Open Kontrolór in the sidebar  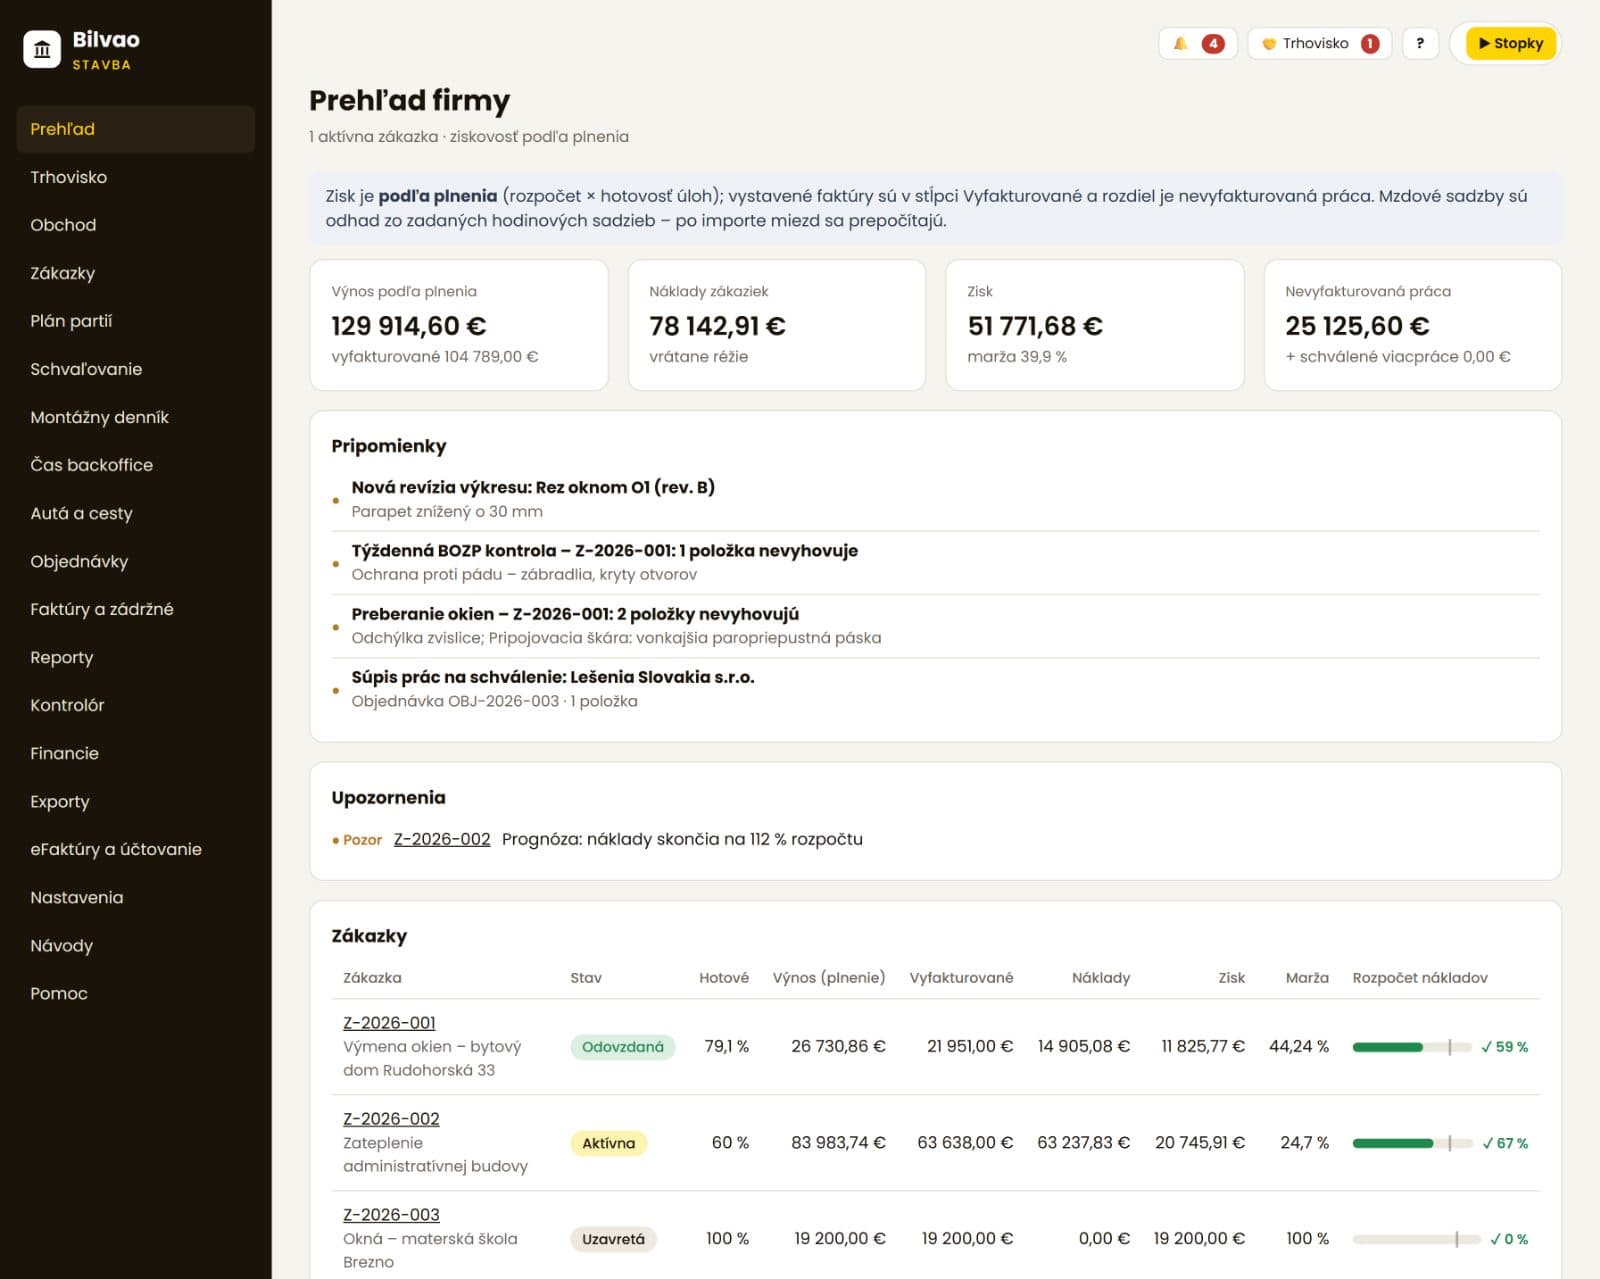point(135,705)
